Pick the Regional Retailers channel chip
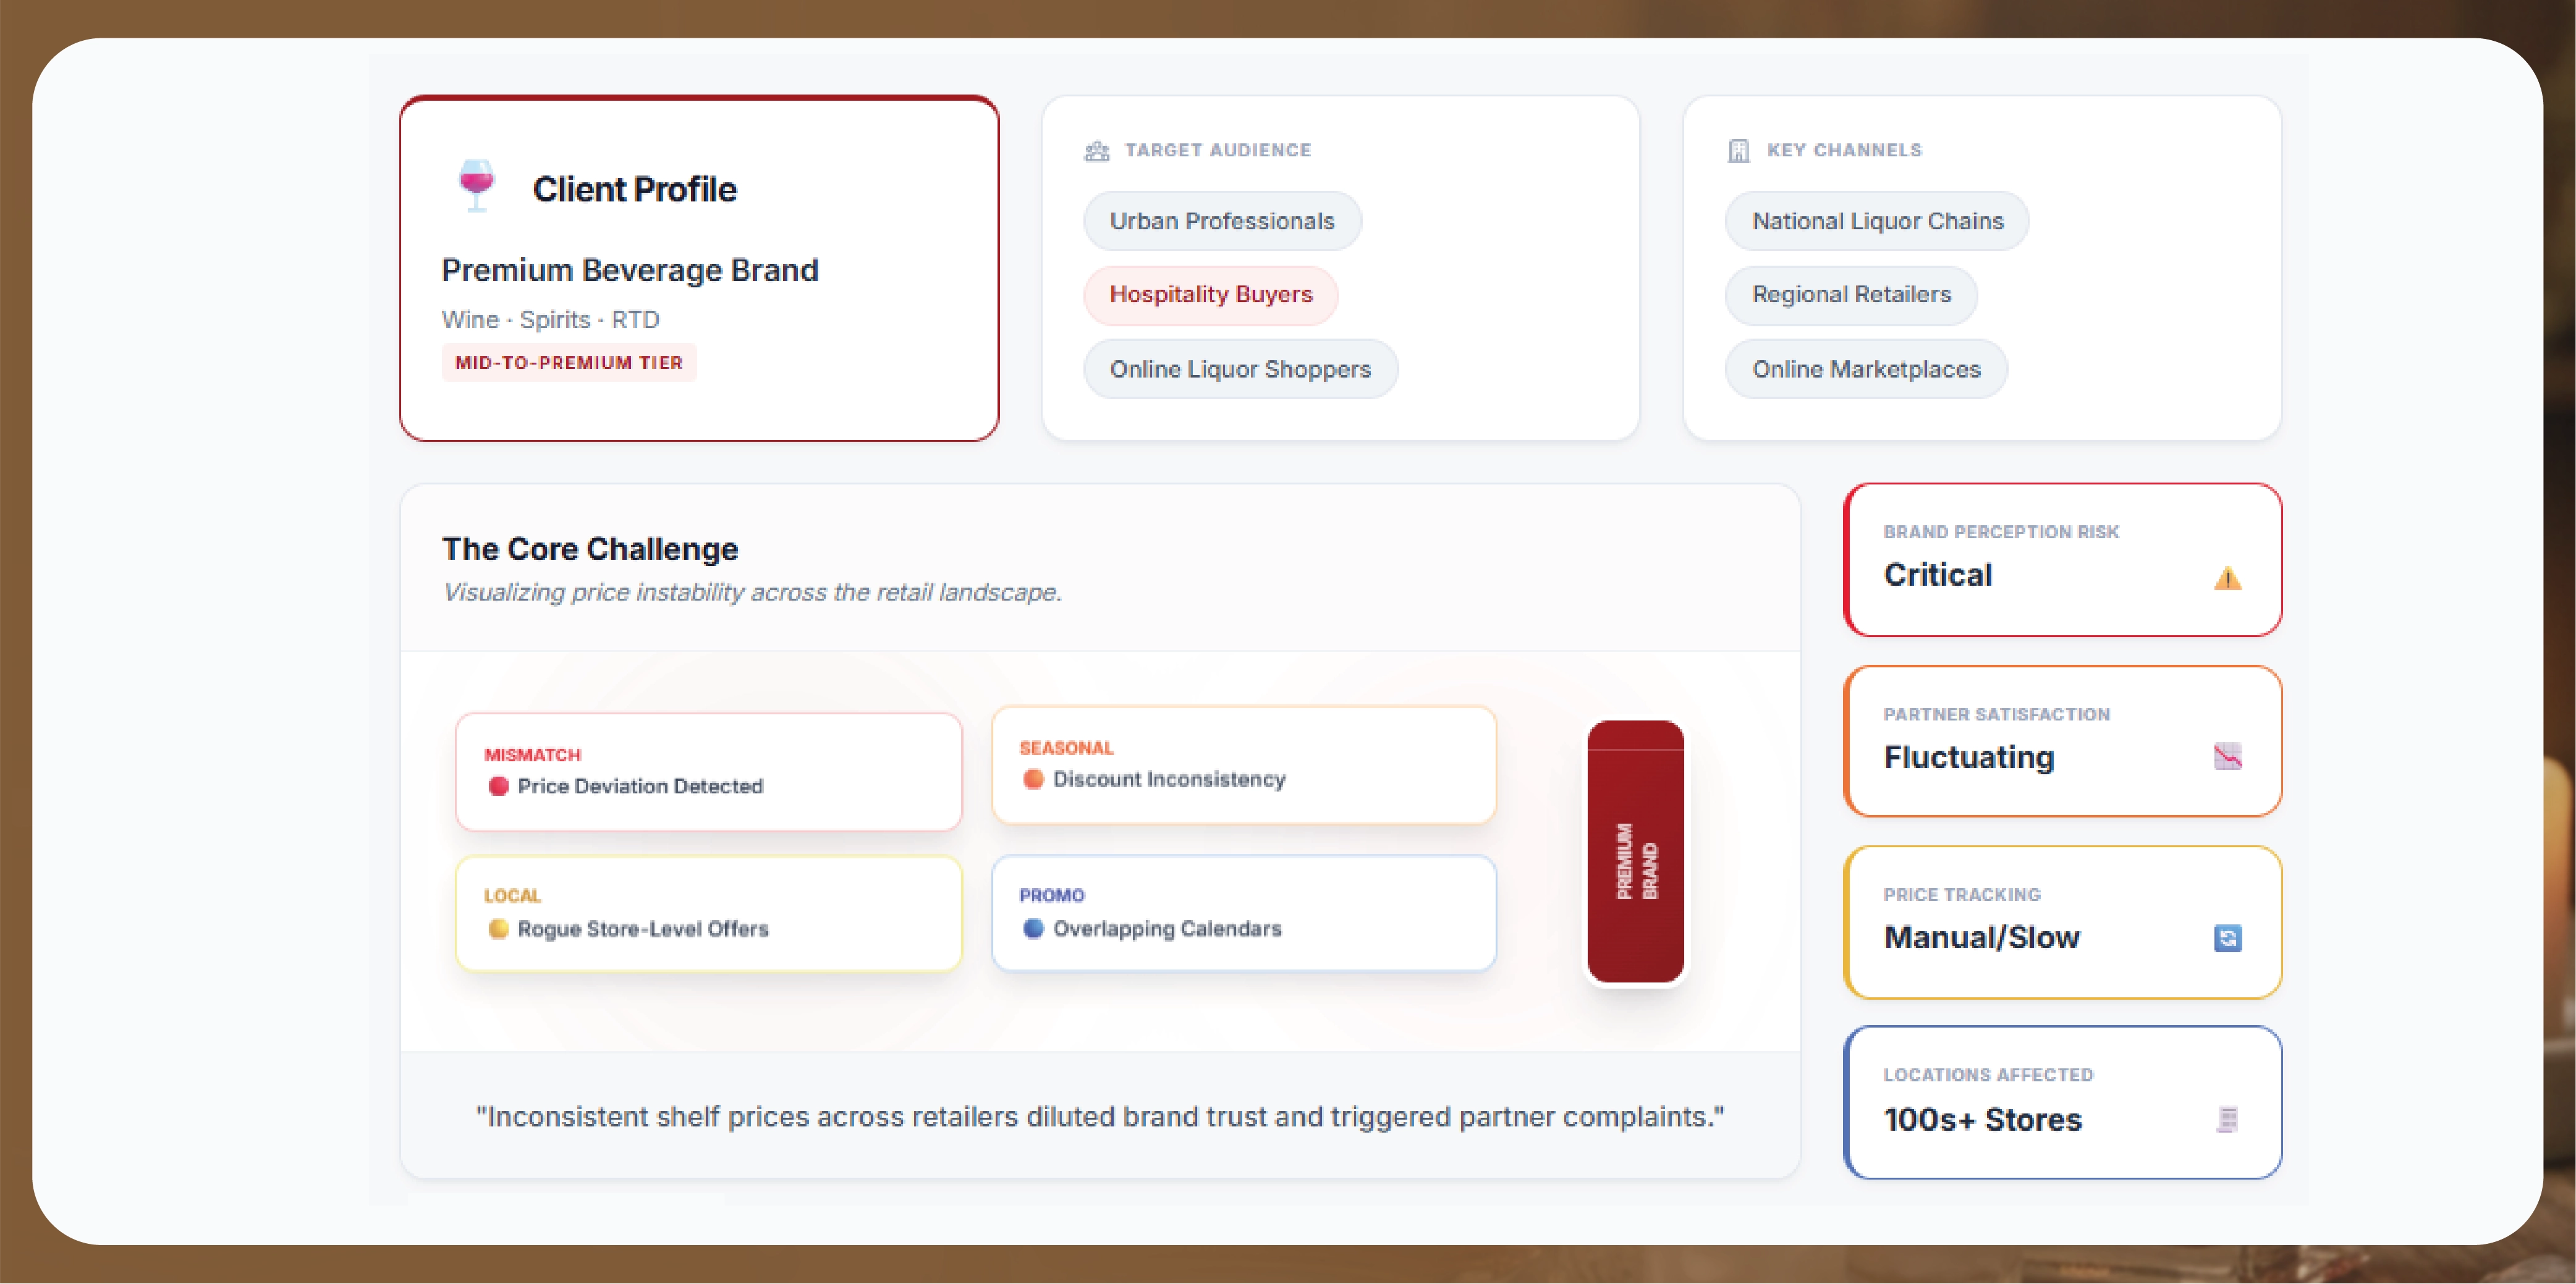The image size is (2576, 1284). 1851,295
